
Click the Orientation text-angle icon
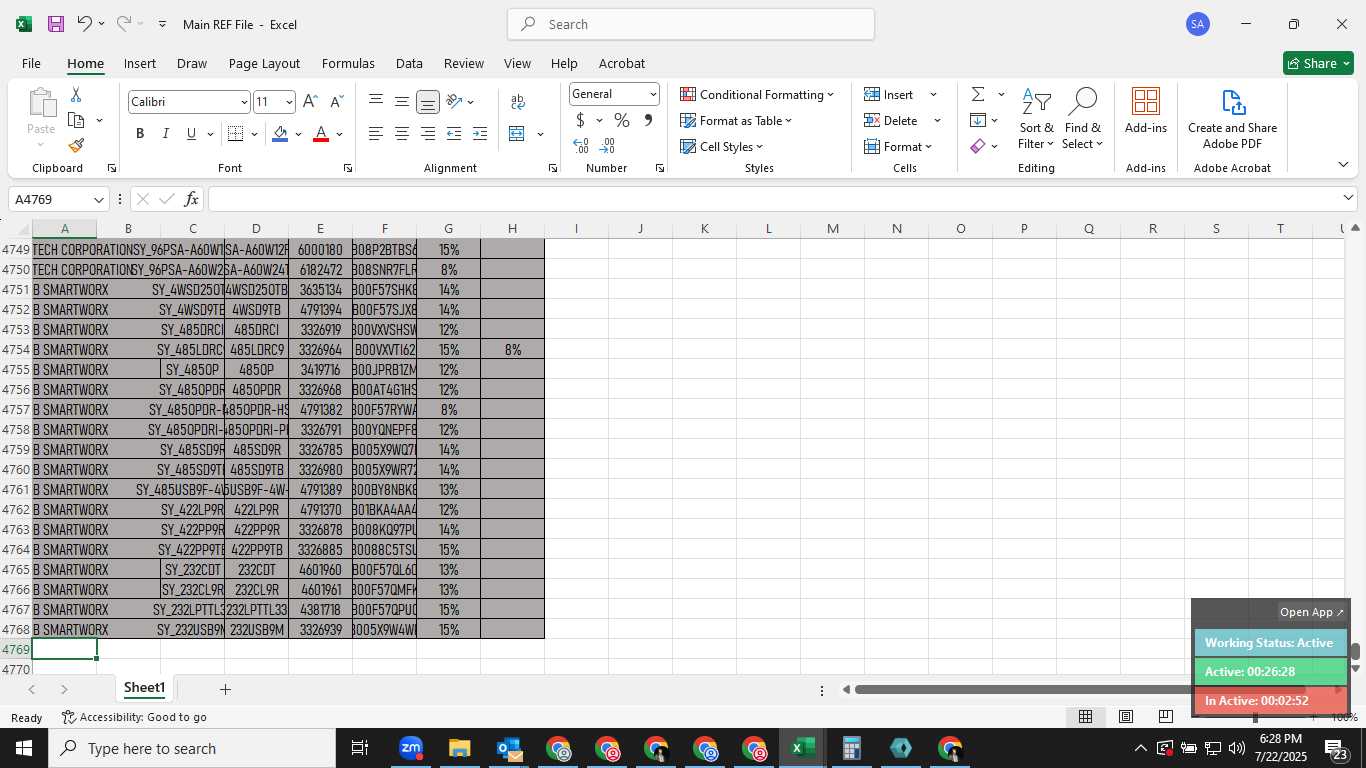coord(454,101)
